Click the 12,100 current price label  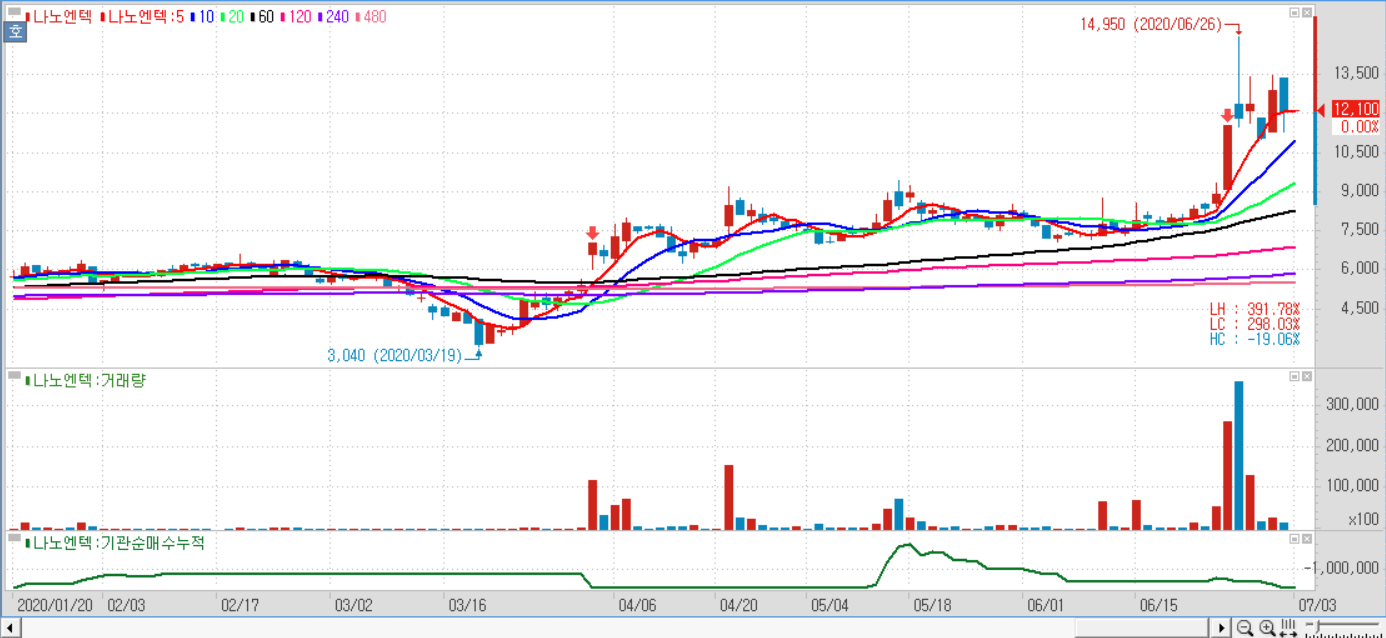1356,110
